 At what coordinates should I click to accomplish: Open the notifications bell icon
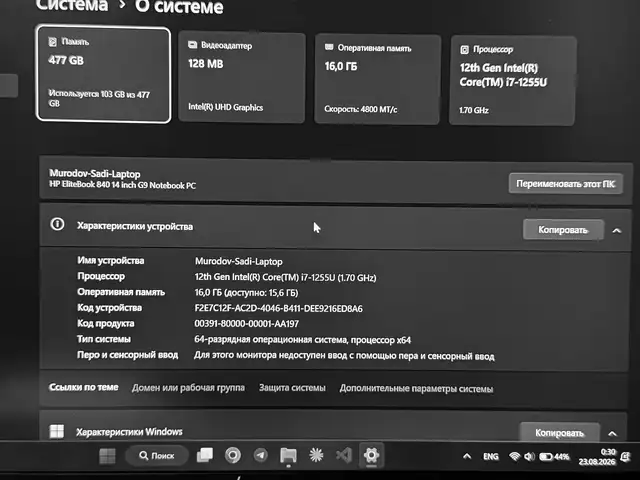(x=626, y=457)
